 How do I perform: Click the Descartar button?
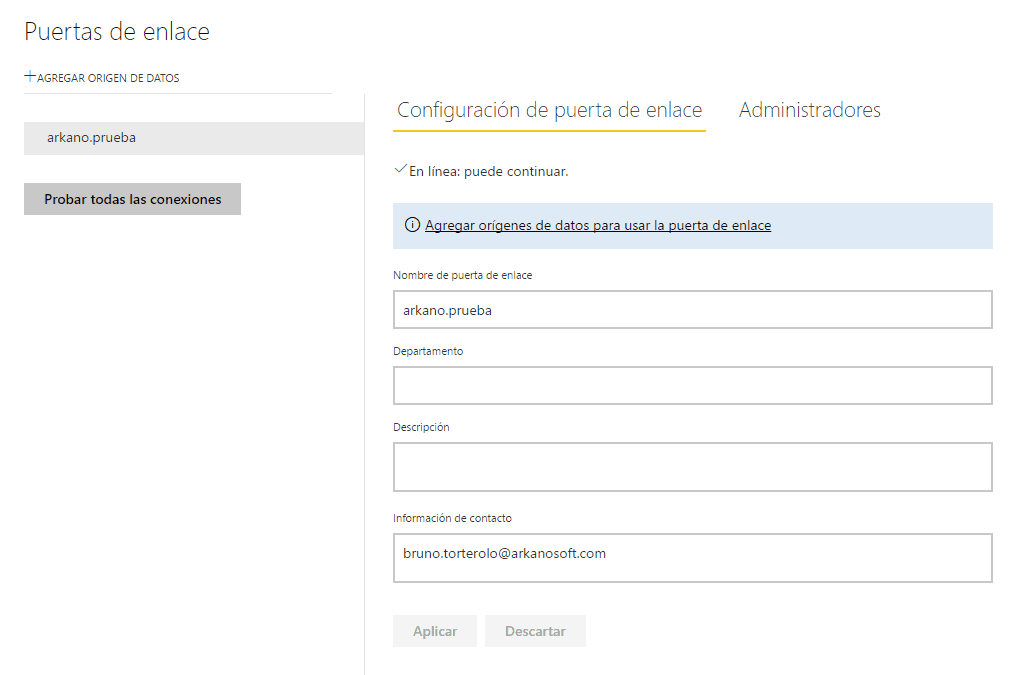pos(535,631)
